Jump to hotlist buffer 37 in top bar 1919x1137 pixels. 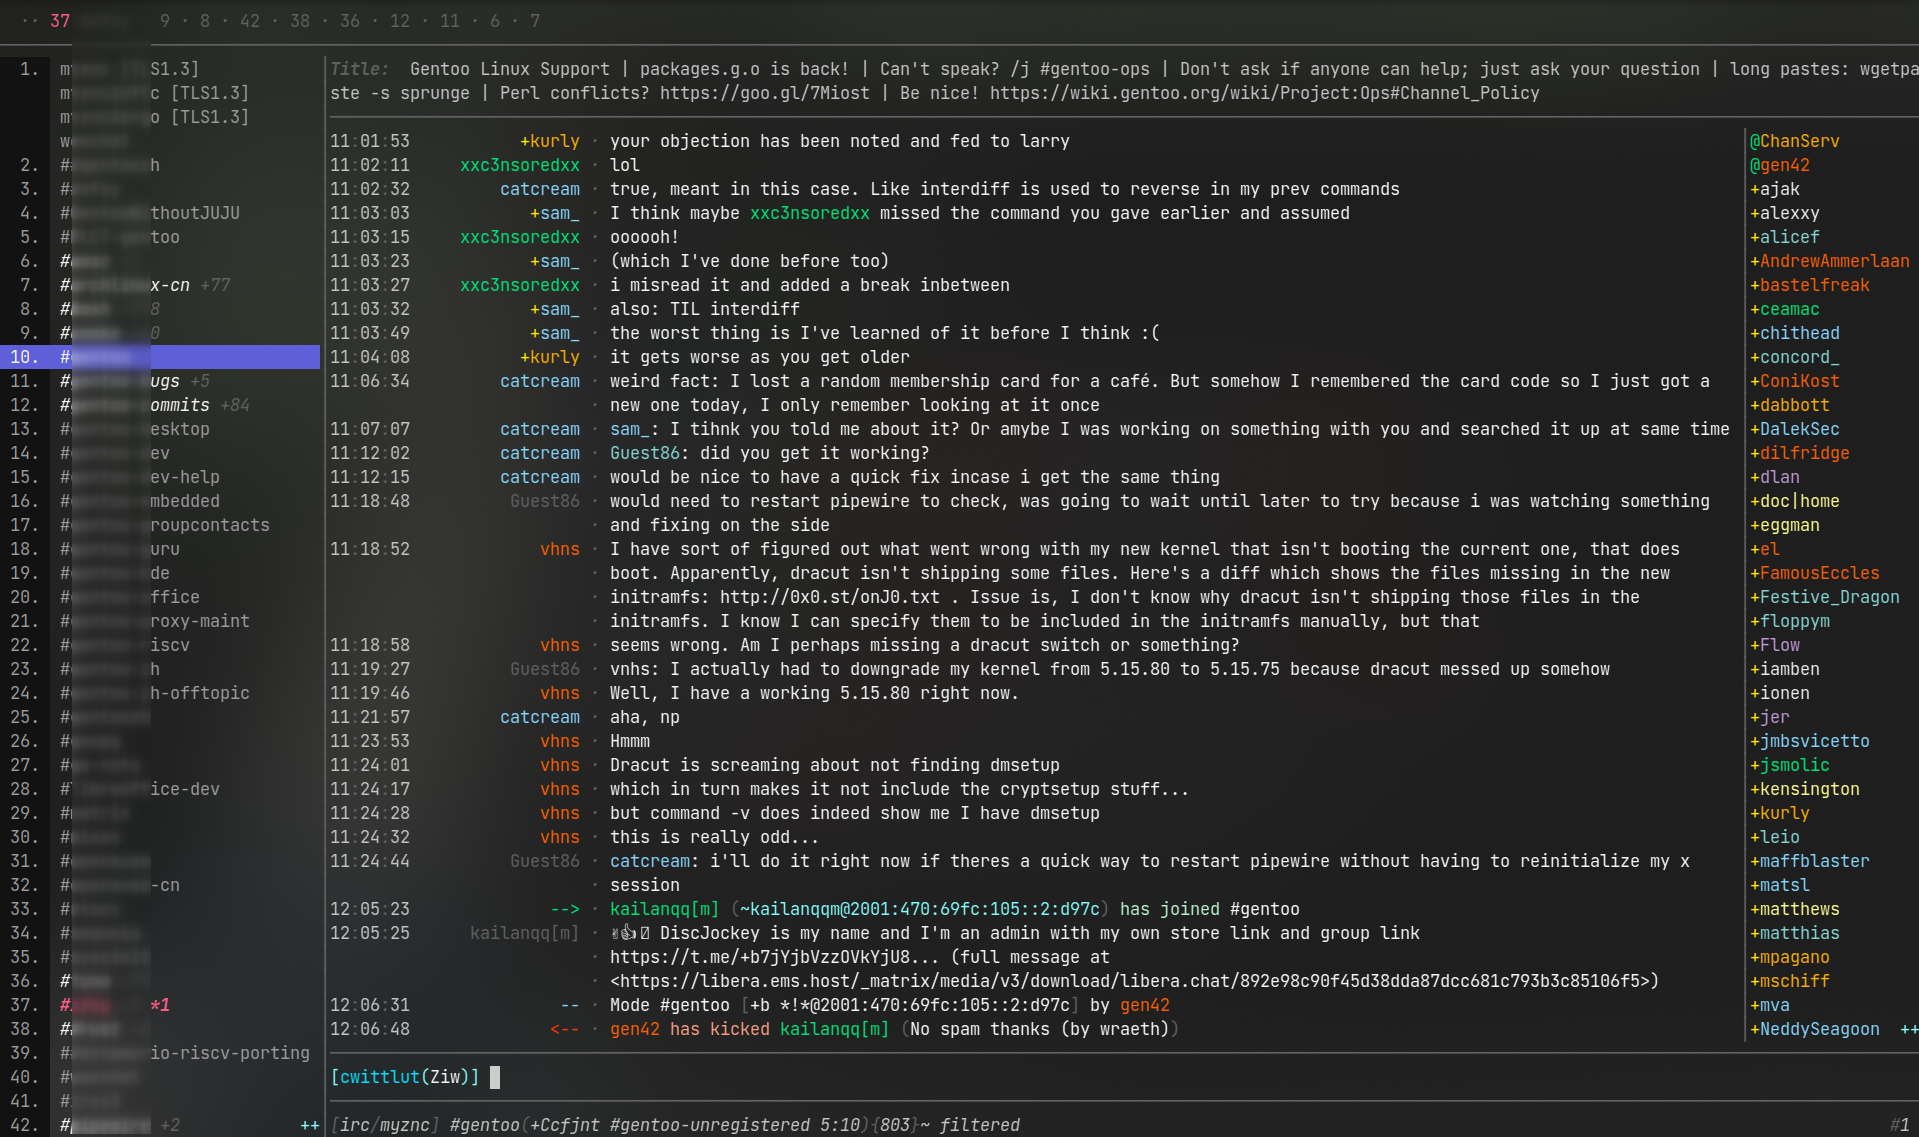[x=60, y=21]
